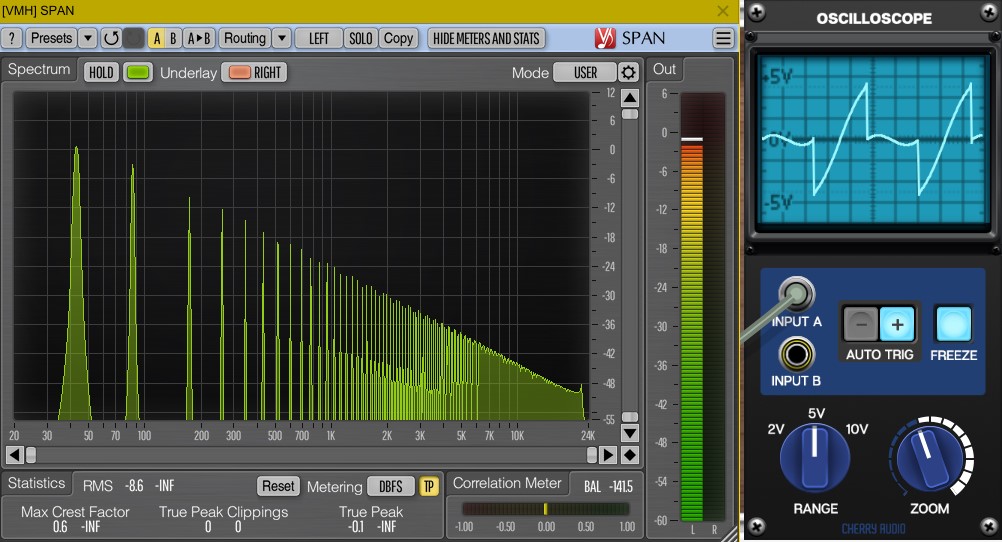Open the Routing menu
This screenshot has width=1002, height=542.
[x=245, y=38]
